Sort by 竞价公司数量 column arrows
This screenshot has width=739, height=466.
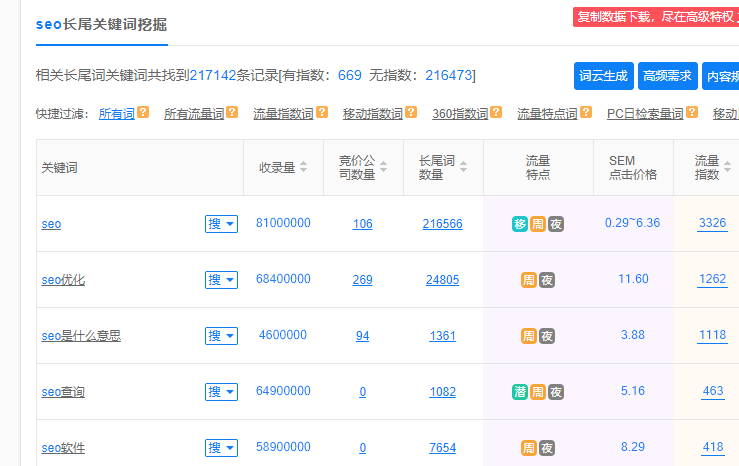coord(386,168)
